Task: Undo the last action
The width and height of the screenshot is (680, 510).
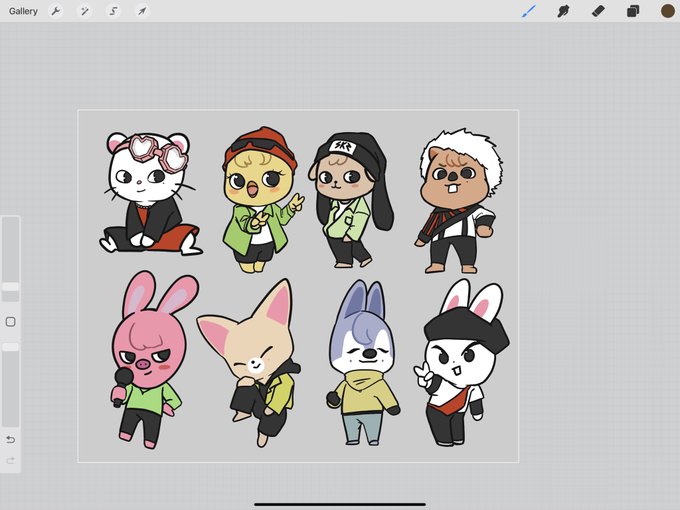Action: (10, 440)
